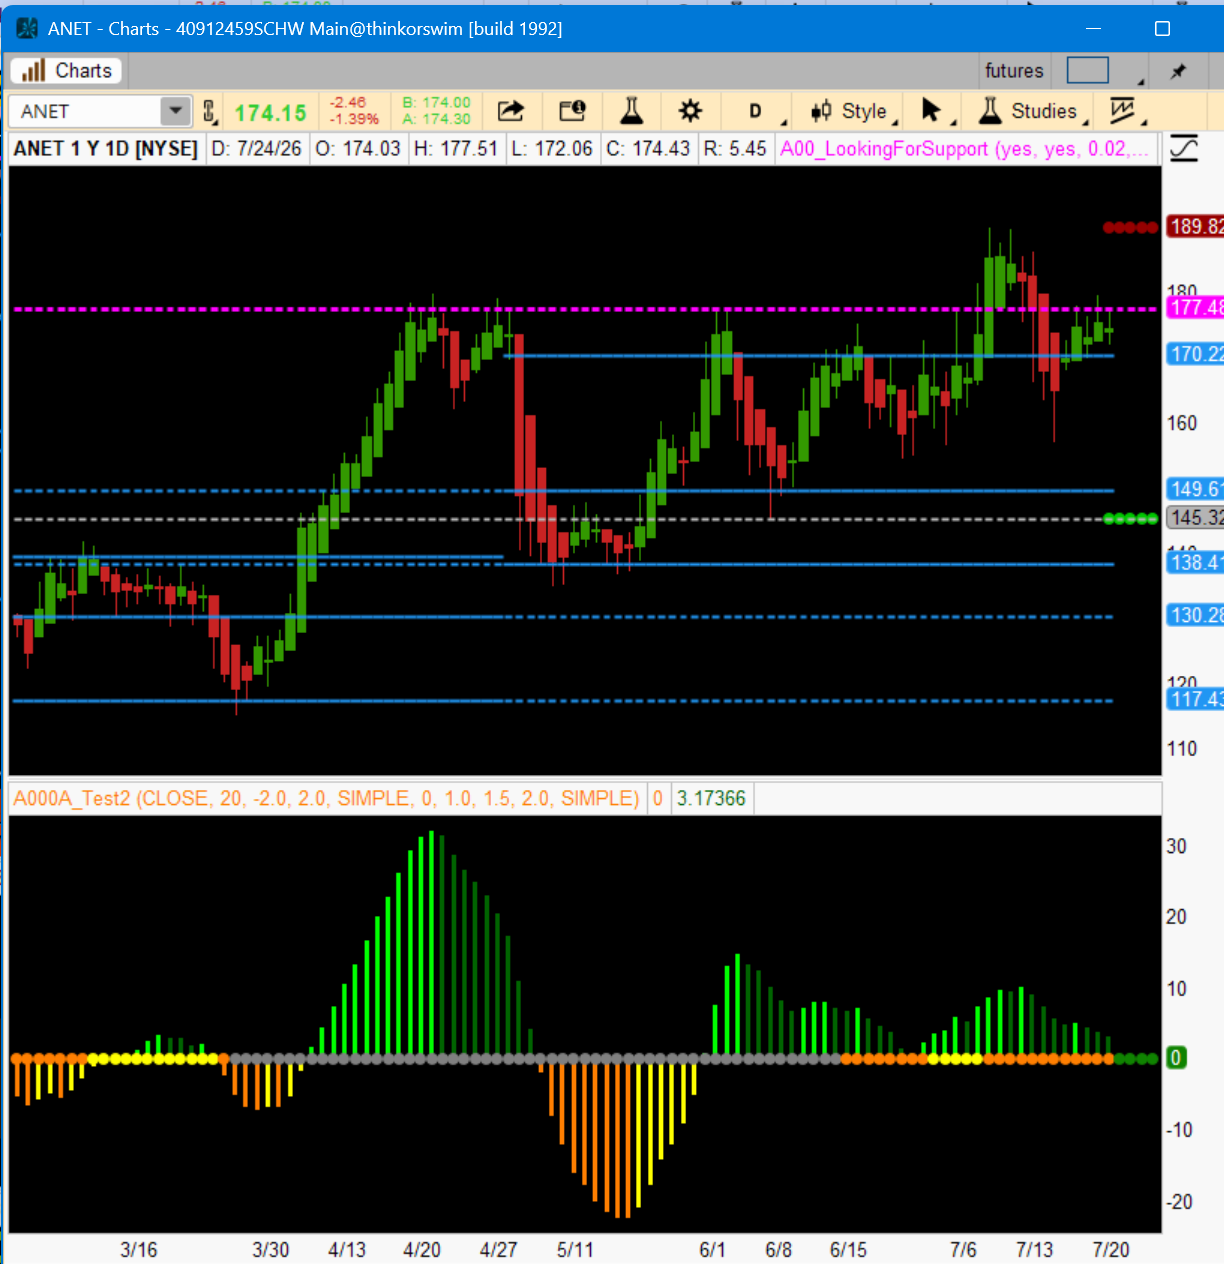Edit the ANET symbol input field
1224x1264 pixels.
[85, 111]
